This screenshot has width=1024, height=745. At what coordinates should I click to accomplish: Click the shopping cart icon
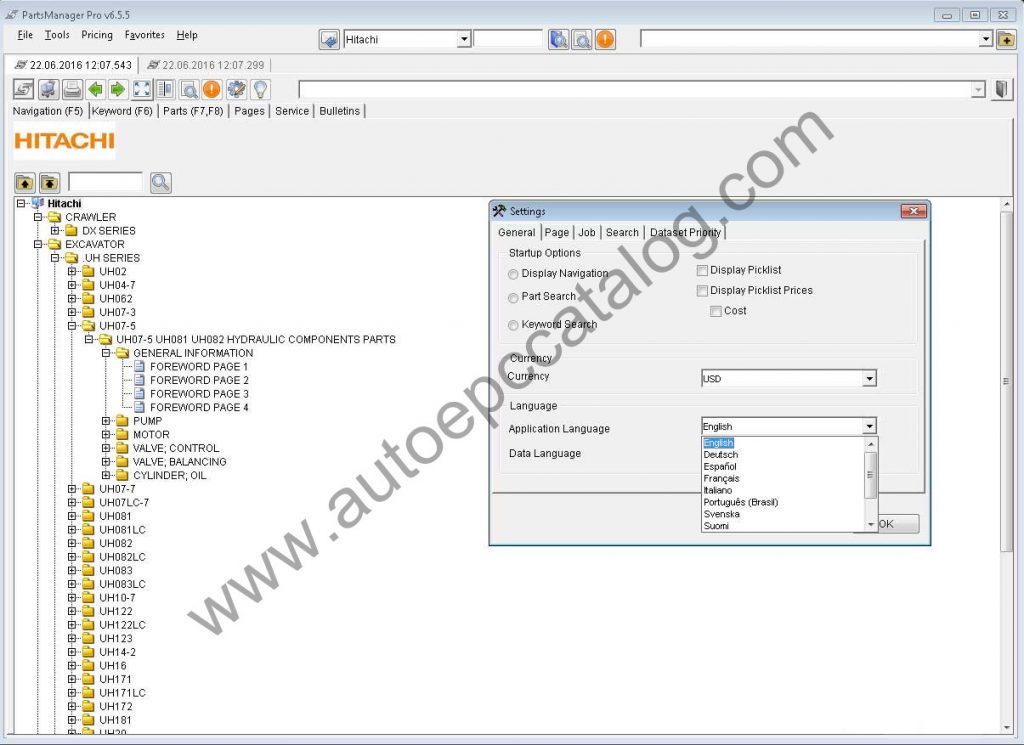point(47,89)
